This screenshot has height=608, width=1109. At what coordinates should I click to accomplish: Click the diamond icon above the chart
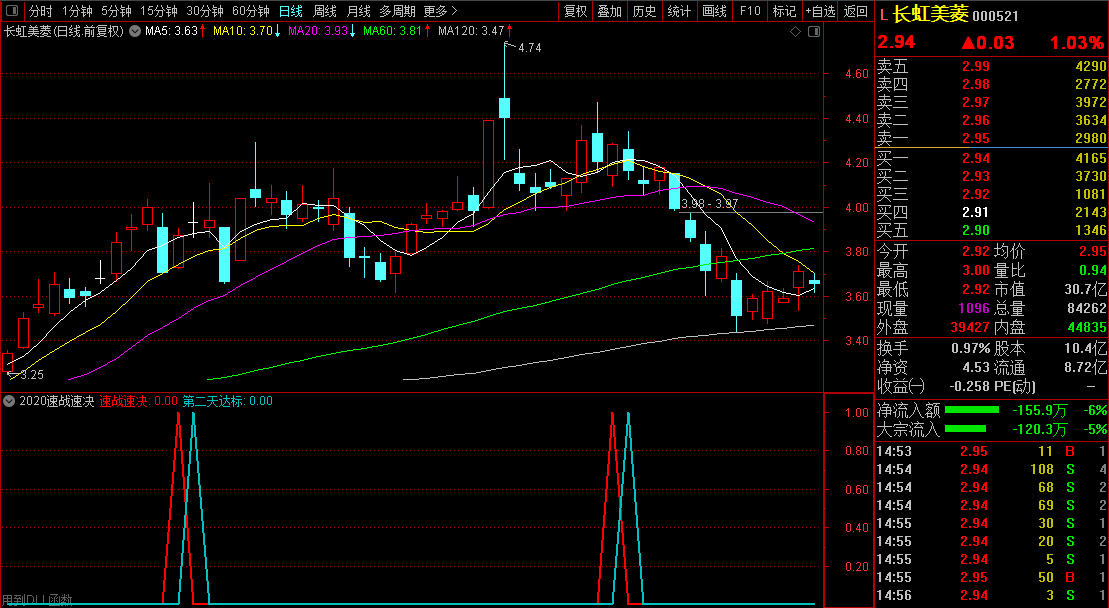point(796,32)
